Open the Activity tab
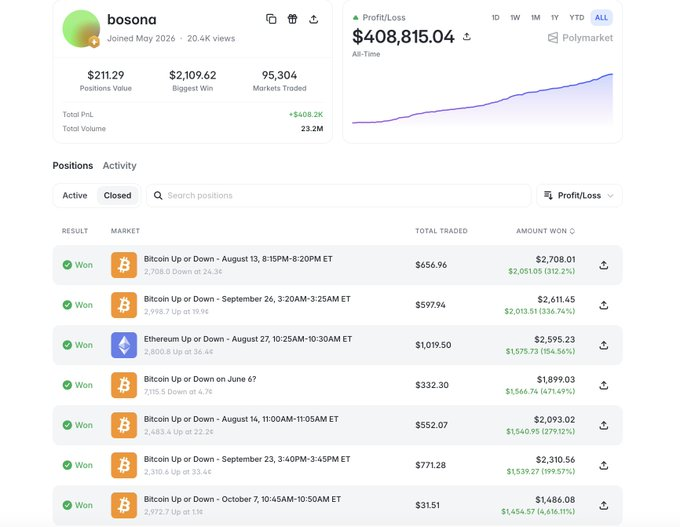The height and width of the screenshot is (527, 680). tap(120, 166)
